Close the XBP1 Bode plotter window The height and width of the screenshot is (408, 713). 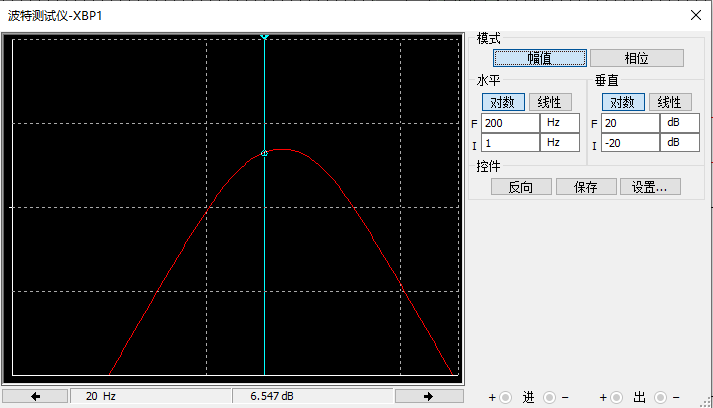[x=695, y=15]
